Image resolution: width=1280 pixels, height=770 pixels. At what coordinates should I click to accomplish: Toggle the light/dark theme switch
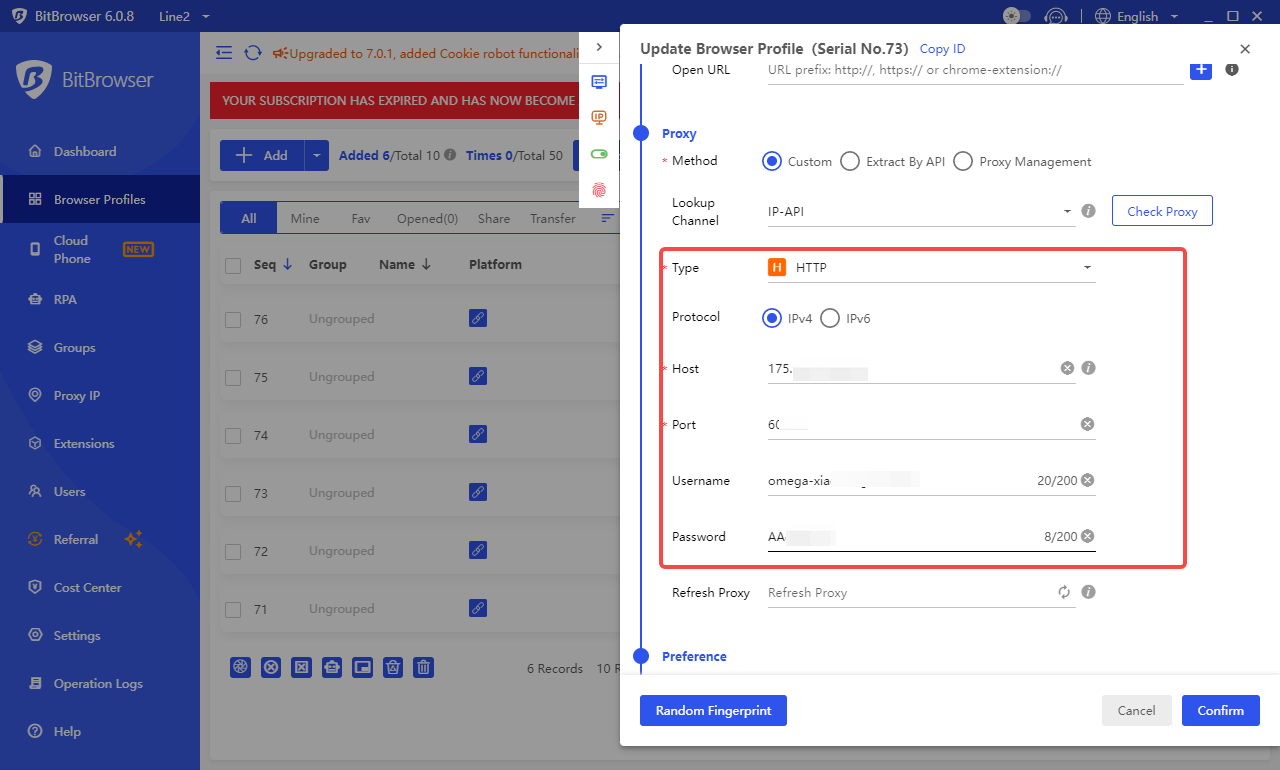click(1017, 16)
